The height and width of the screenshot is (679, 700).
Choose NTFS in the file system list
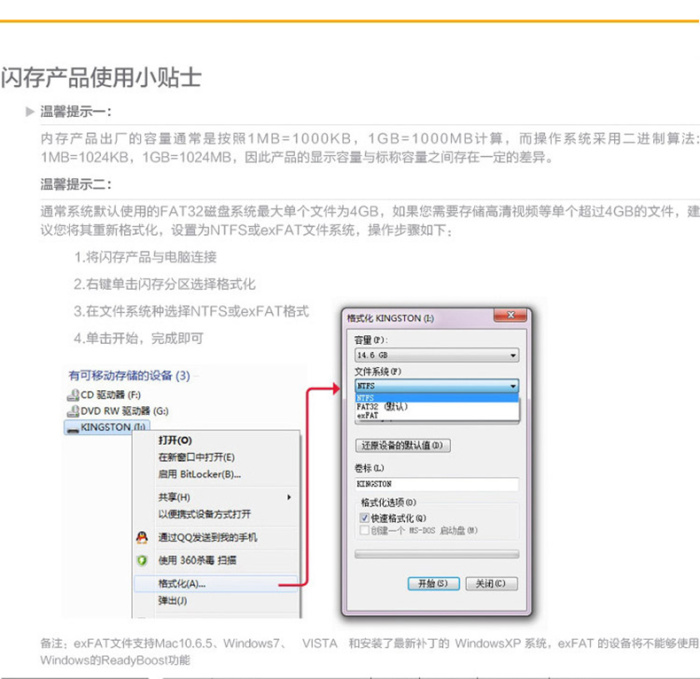(x=437, y=397)
